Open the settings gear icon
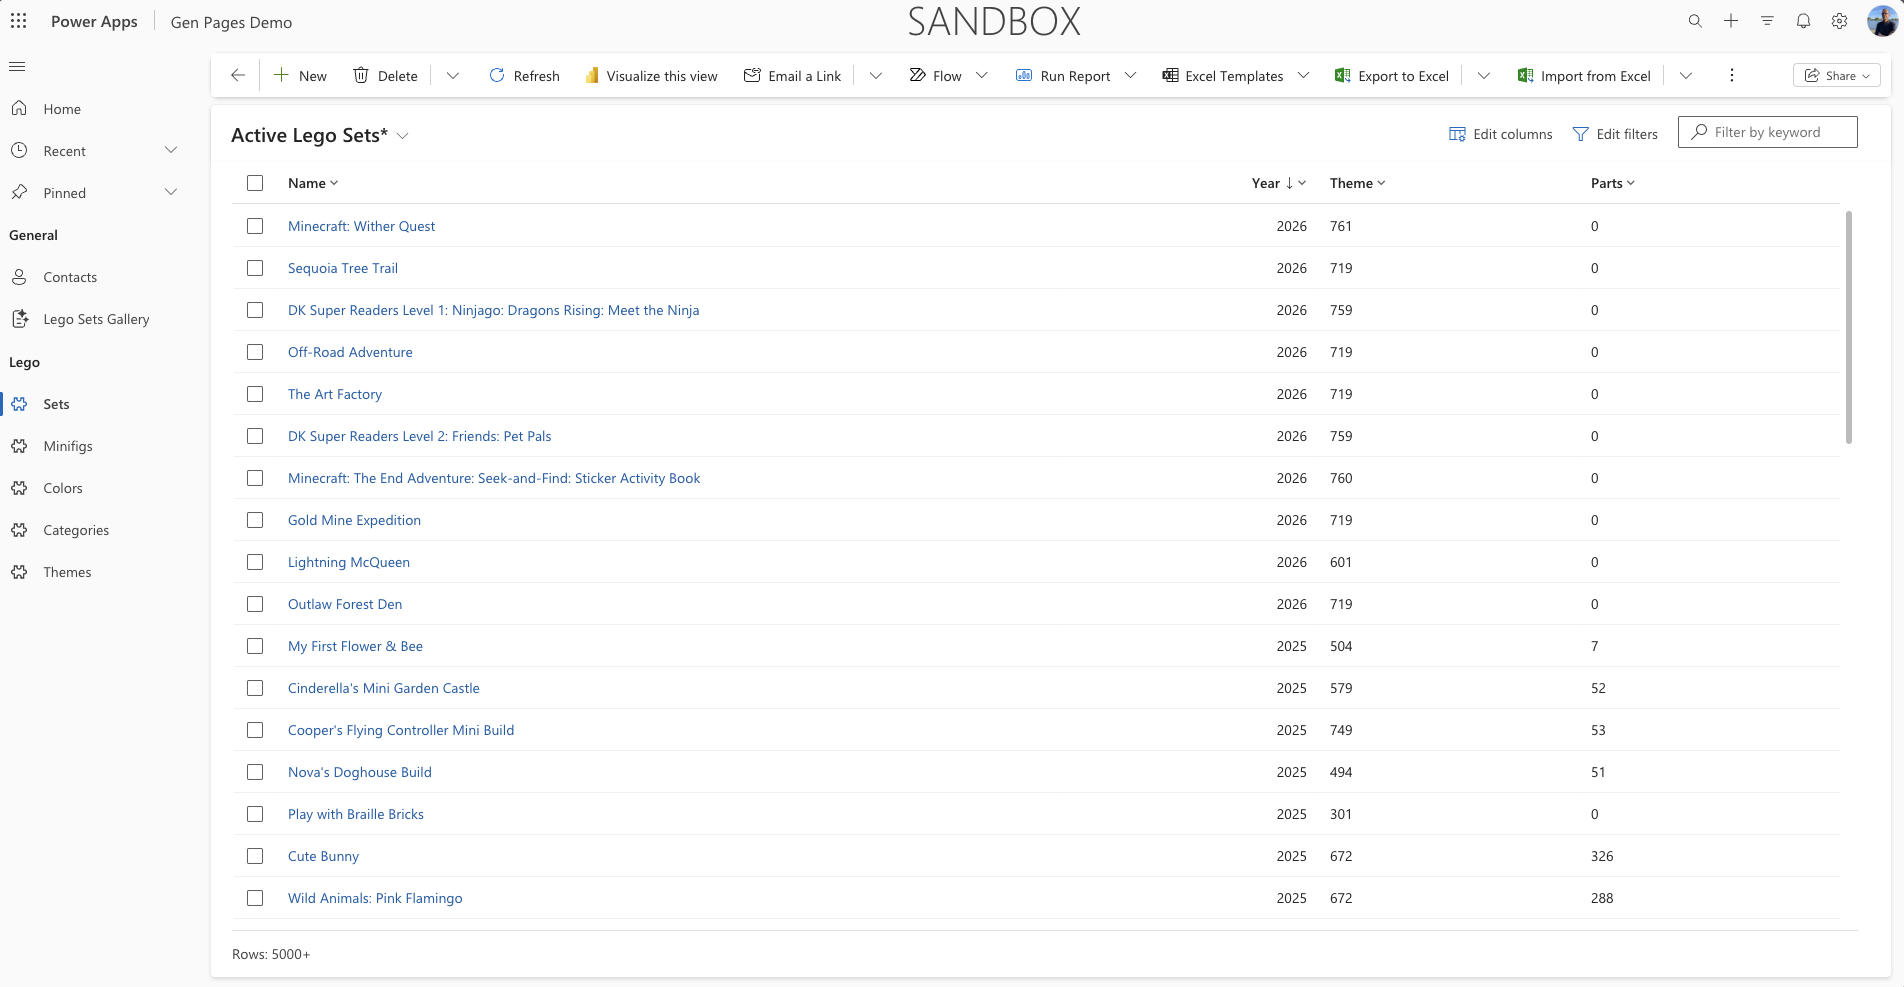The image size is (1904, 987). (1839, 21)
